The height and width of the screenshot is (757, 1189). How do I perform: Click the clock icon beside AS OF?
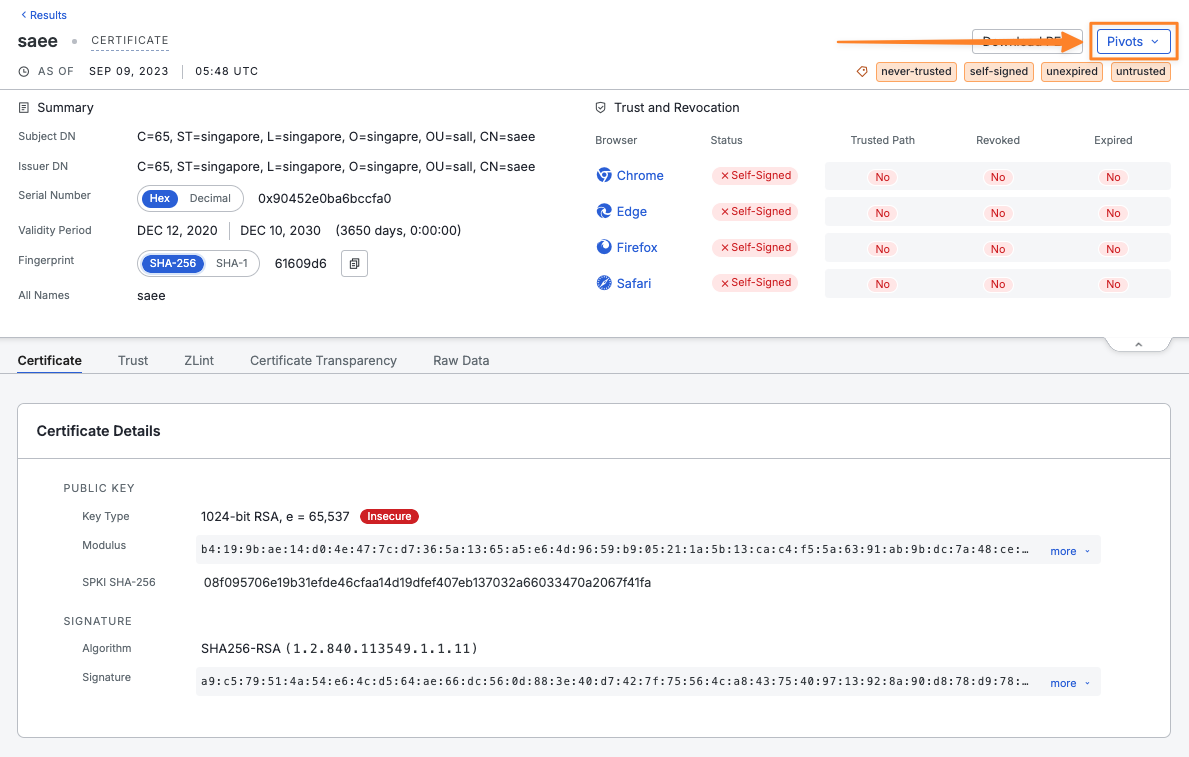[x=24, y=72]
